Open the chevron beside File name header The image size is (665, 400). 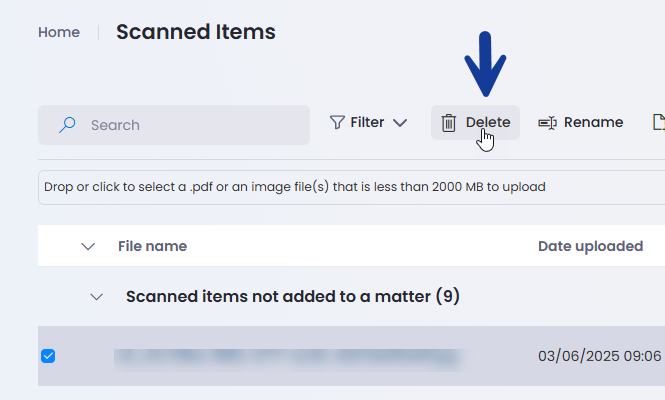tap(88, 246)
